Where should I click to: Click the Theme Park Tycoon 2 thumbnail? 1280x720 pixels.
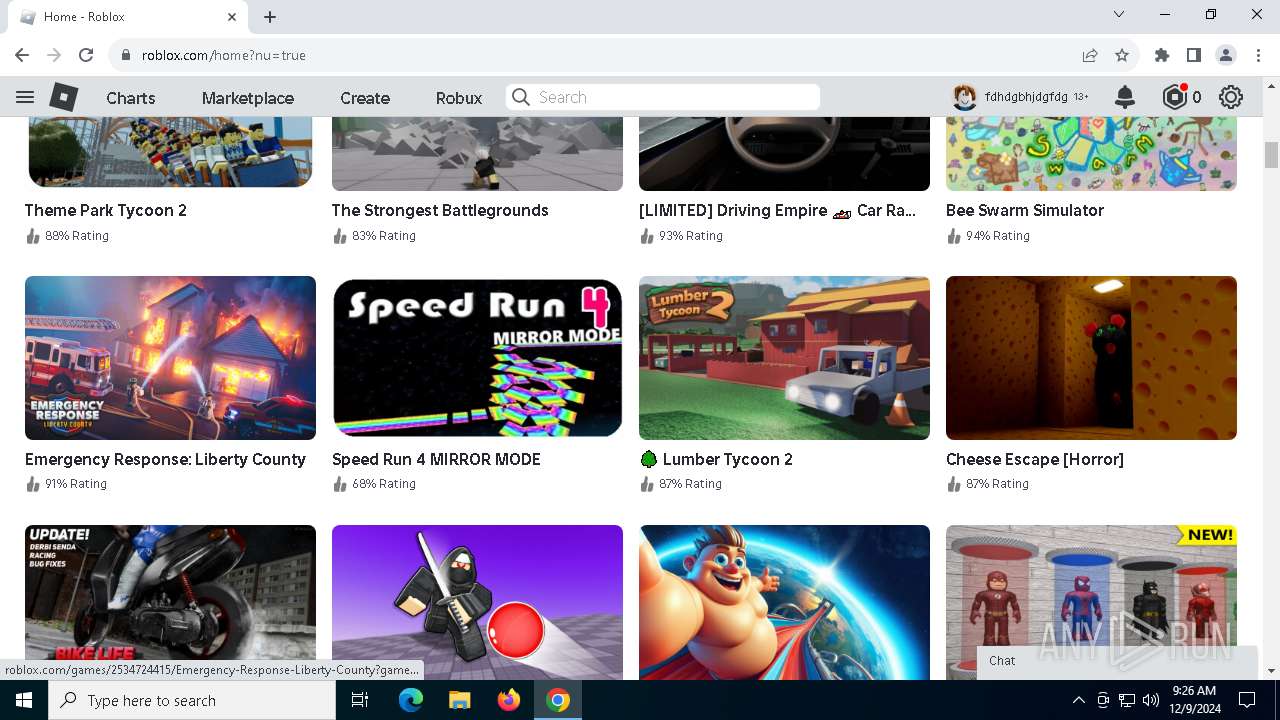click(x=170, y=153)
